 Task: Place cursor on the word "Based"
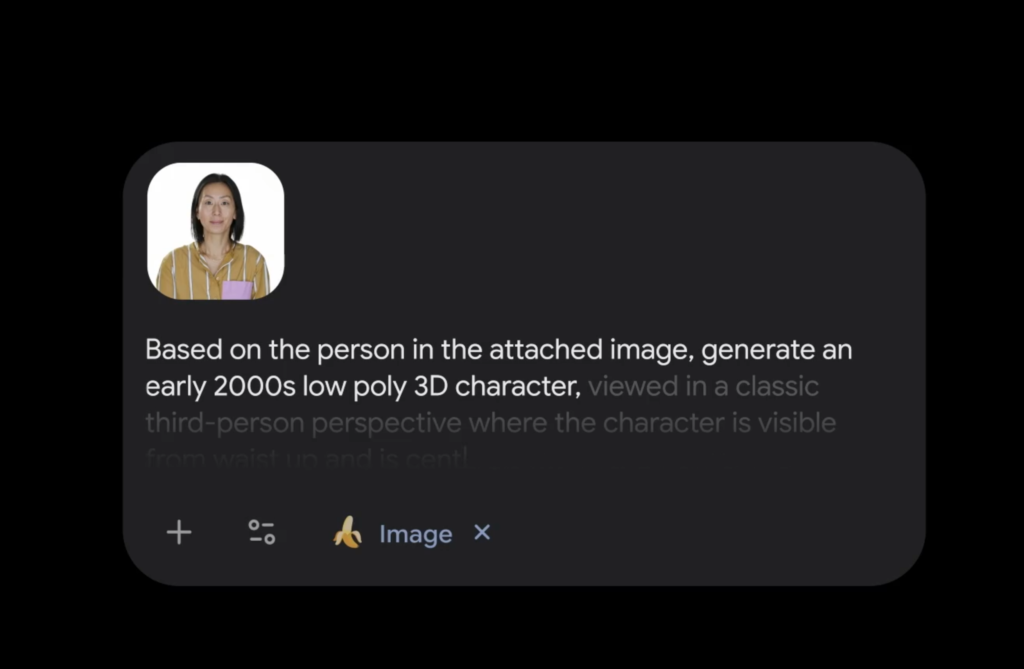[x=184, y=350]
